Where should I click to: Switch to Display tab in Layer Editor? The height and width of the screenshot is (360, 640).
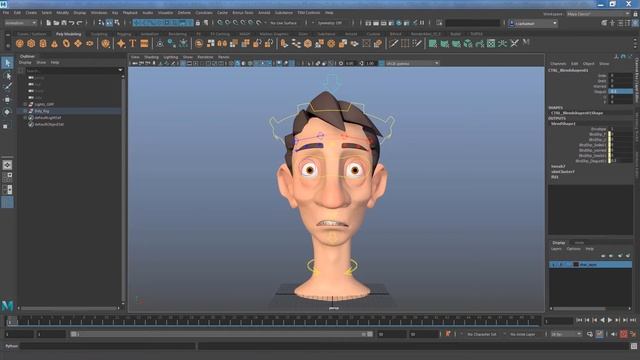pos(558,242)
